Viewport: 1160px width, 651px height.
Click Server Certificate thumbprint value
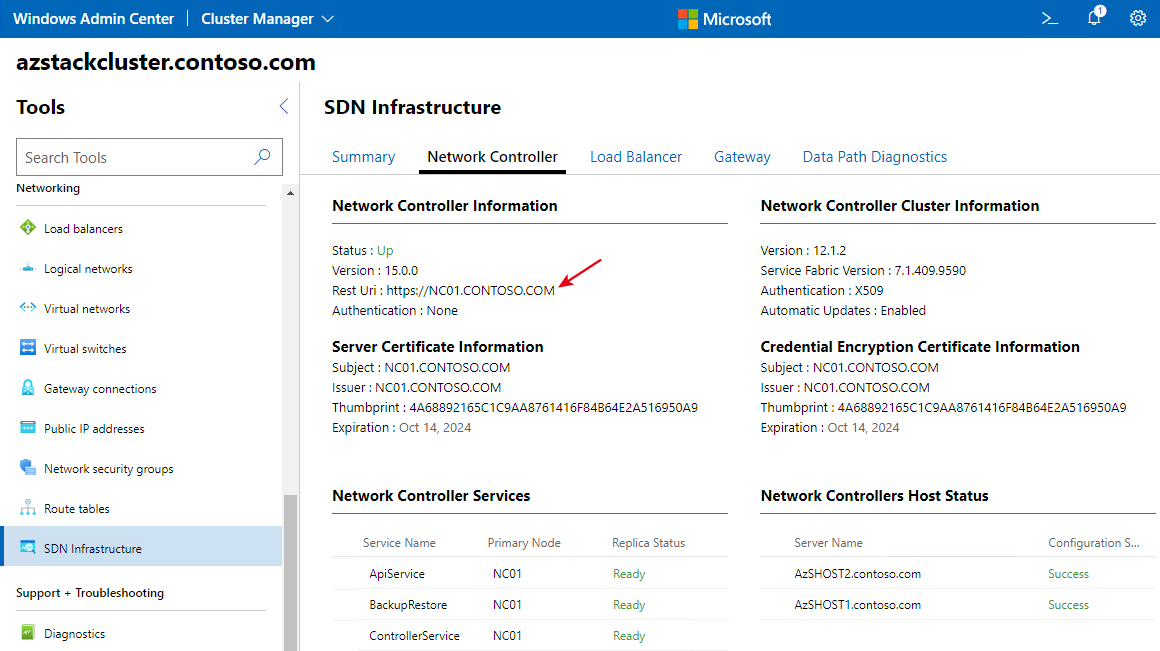click(553, 408)
